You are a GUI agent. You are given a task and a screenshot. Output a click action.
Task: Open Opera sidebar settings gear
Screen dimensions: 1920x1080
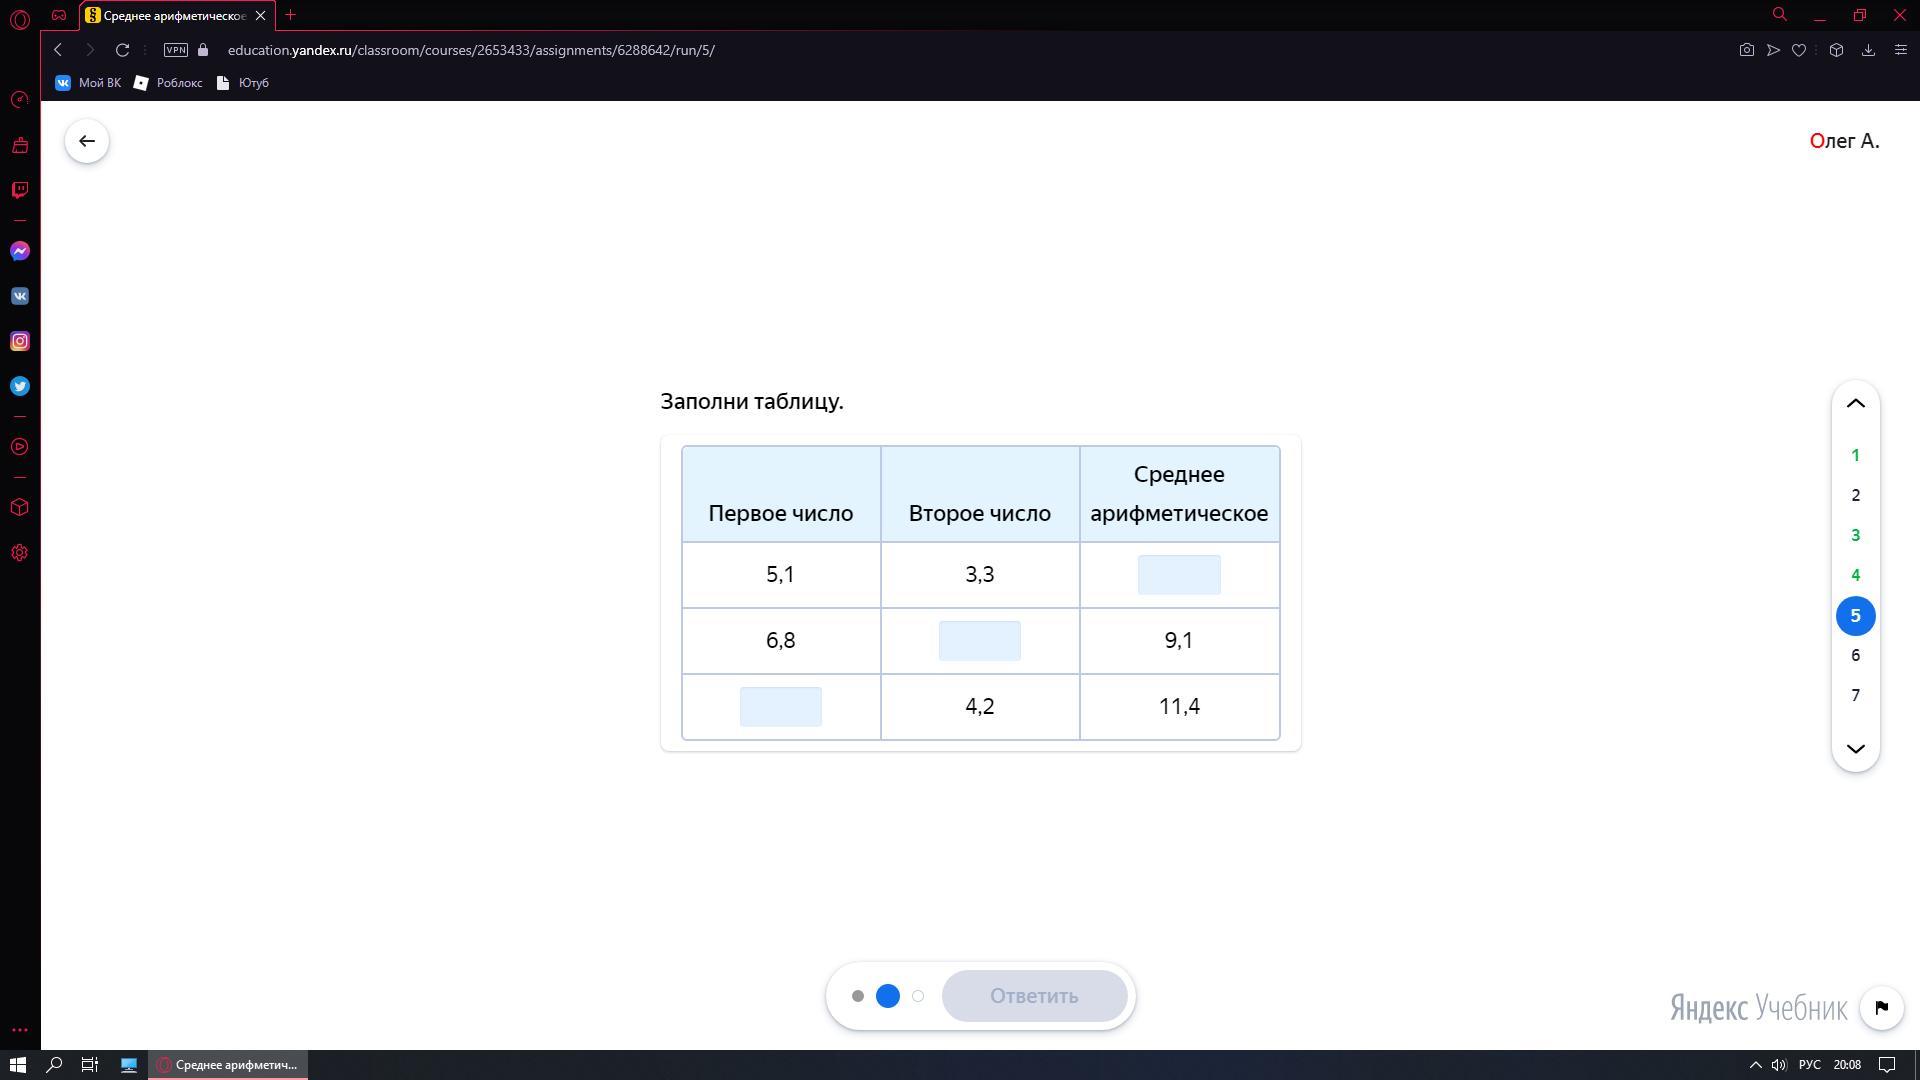(20, 553)
